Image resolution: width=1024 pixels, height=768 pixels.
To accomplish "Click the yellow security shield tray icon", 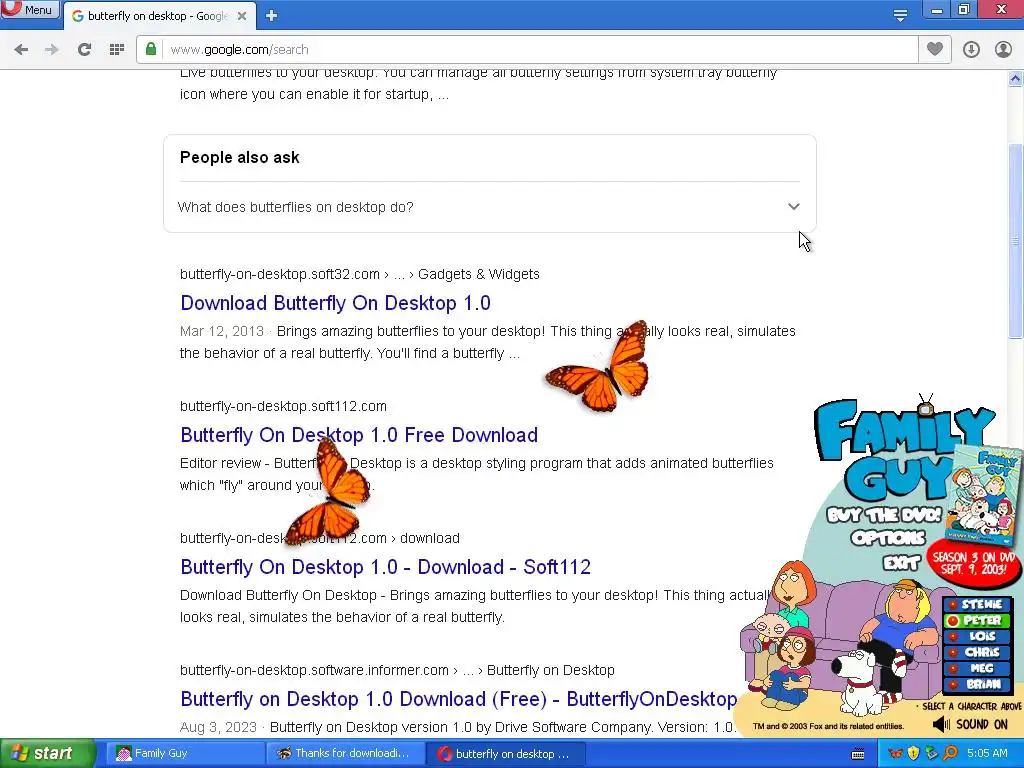I will [914, 754].
